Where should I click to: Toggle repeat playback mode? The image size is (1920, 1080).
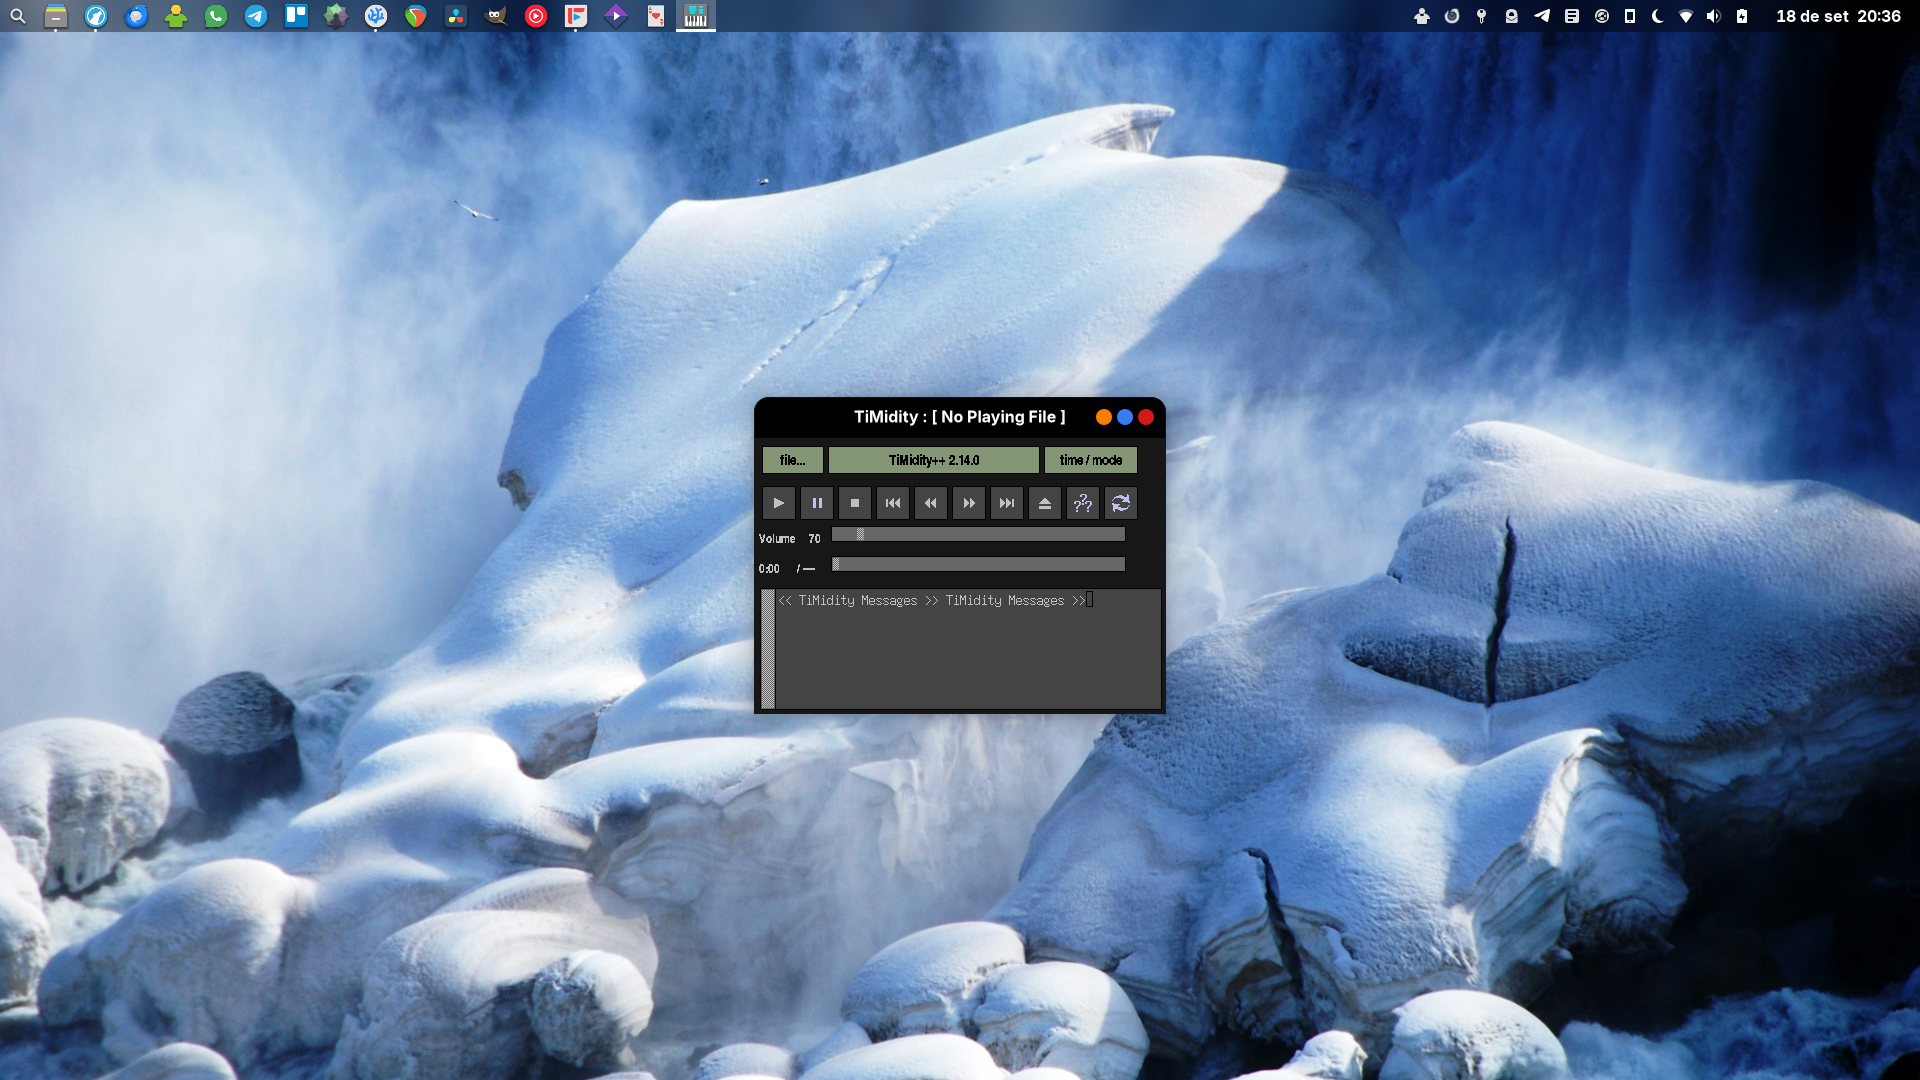pos(1120,503)
